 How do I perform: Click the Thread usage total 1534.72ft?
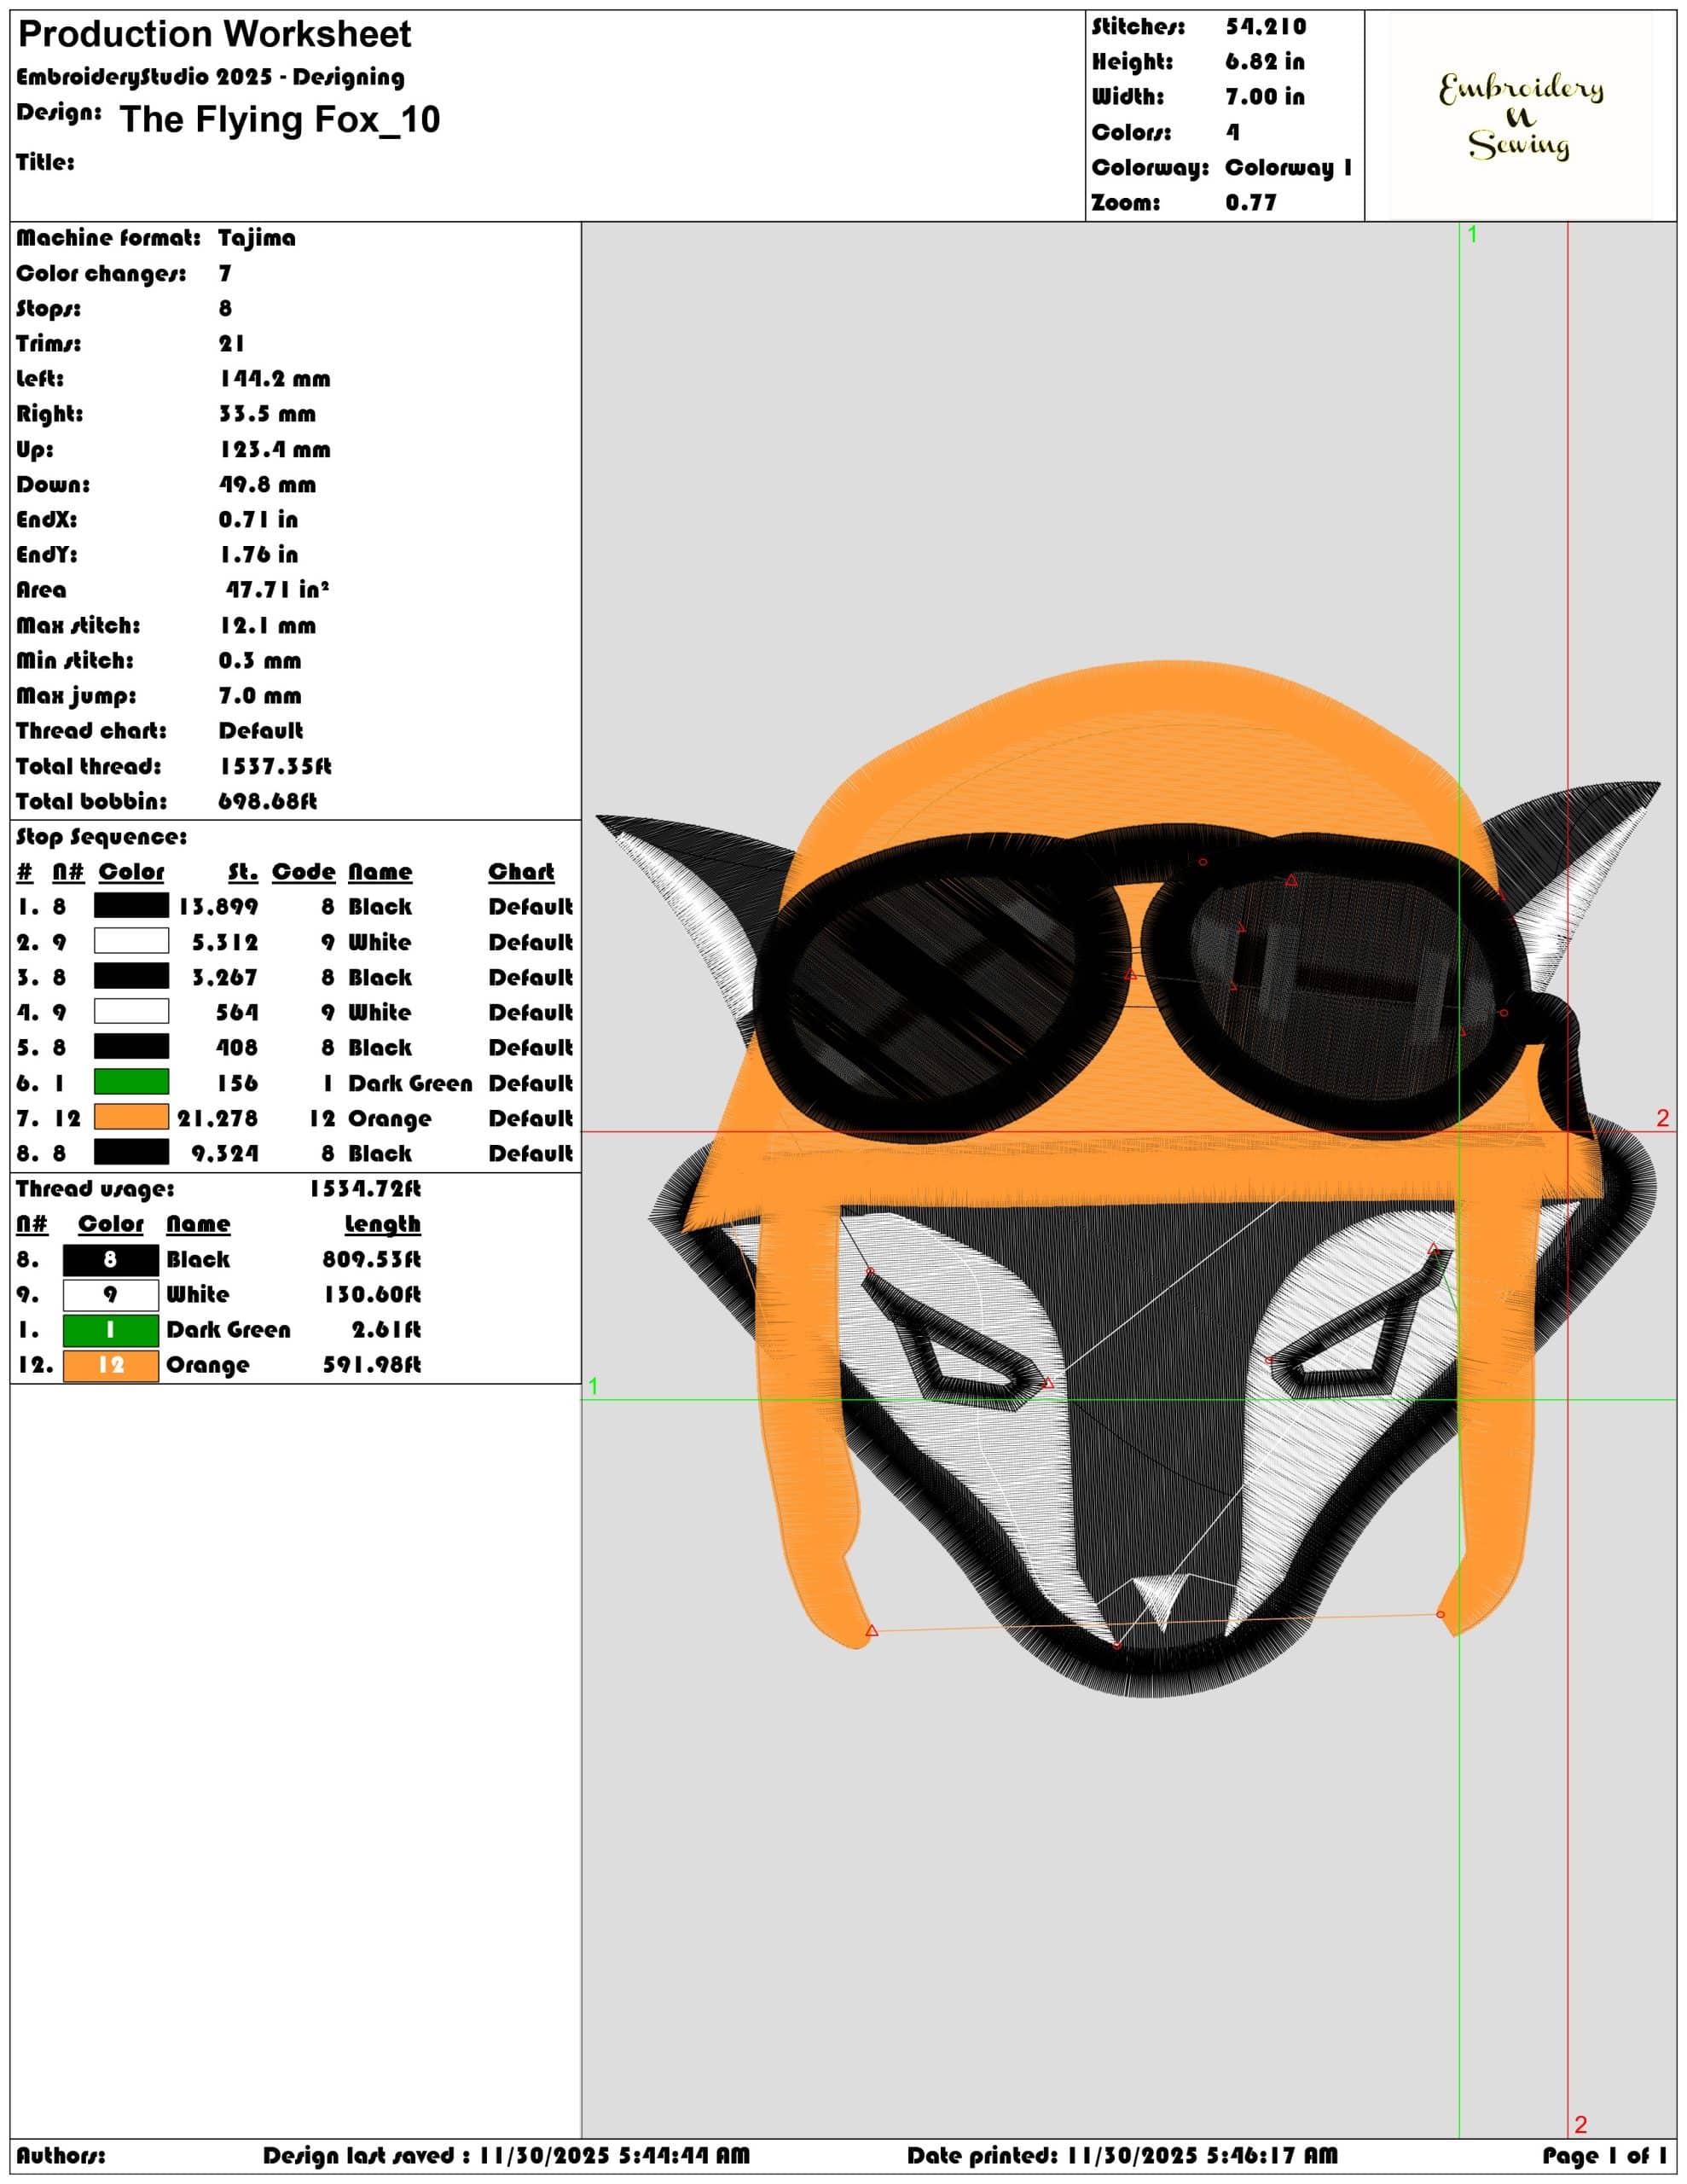365,1189
